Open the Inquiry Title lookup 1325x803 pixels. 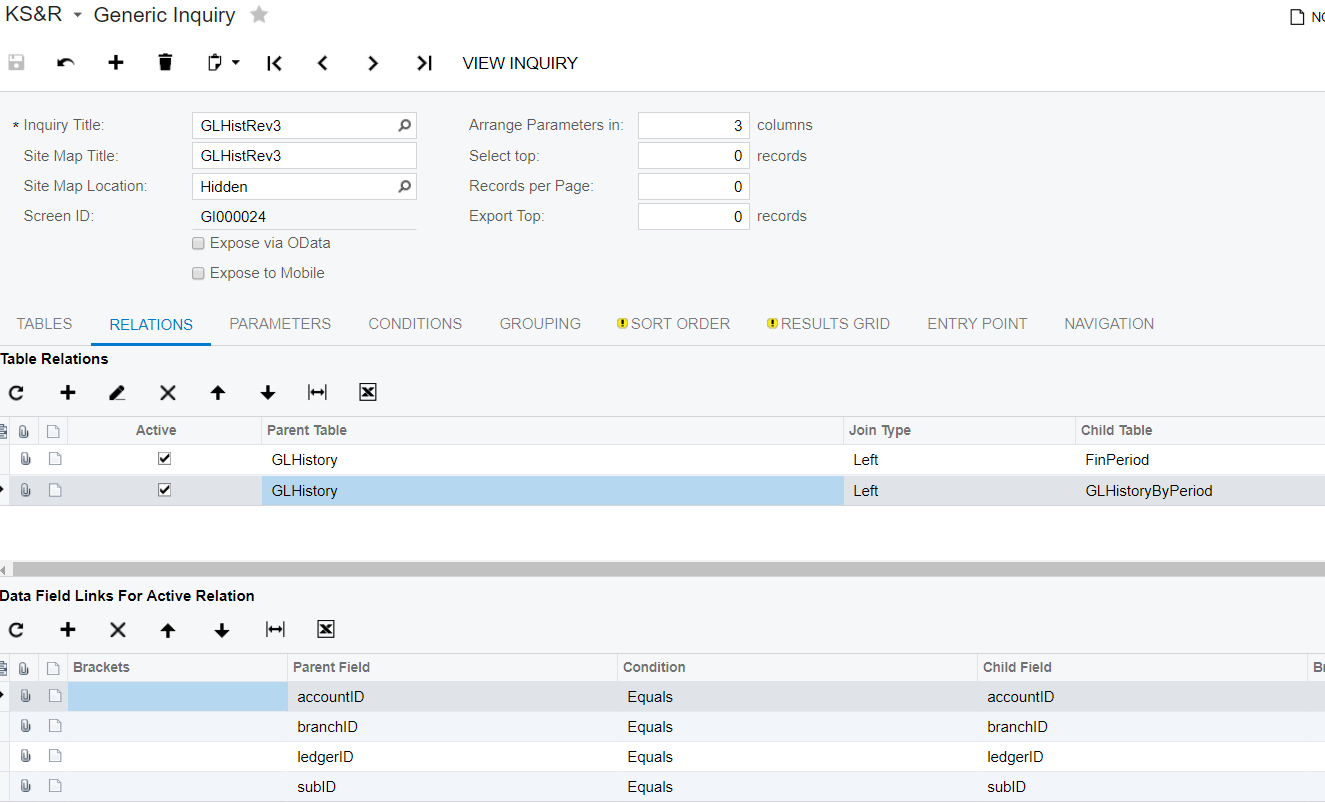[404, 126]
